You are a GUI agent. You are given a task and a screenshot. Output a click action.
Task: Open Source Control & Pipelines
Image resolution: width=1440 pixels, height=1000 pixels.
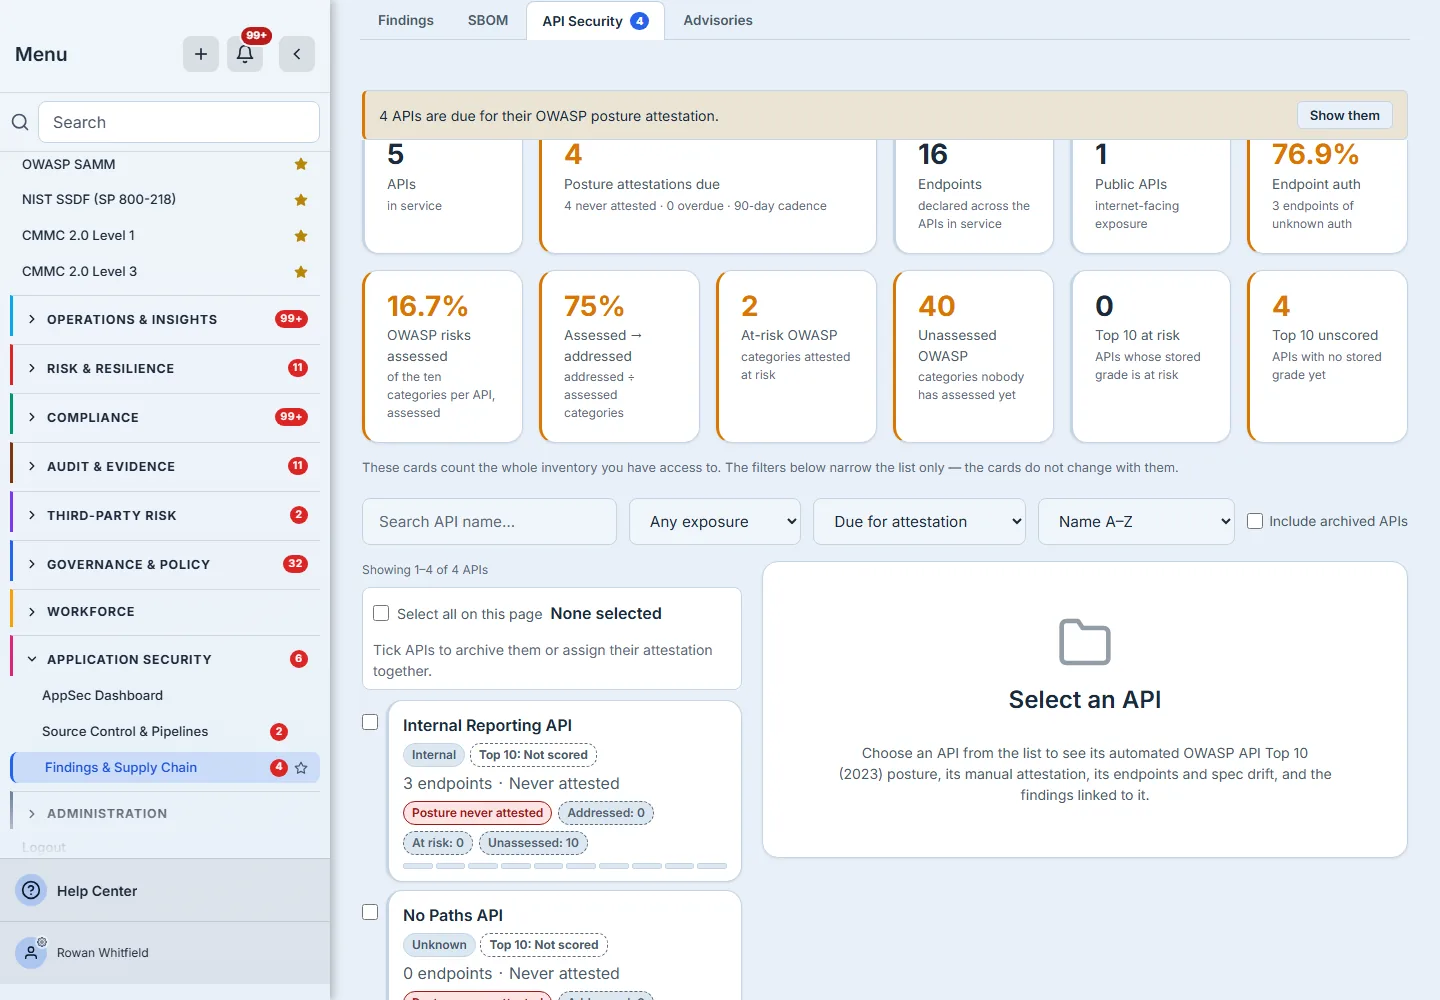tap(125, 732)
